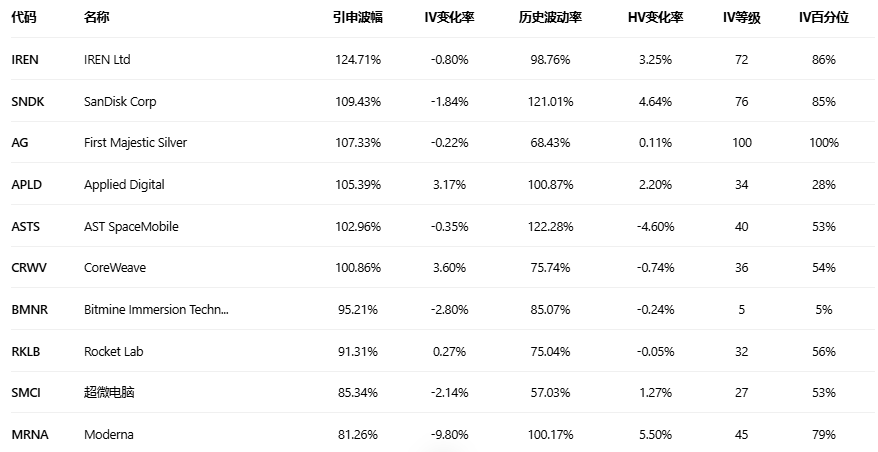Viewport: 878px width, 452px height.
Task: Open the SNDK ticker symbol
Action: tap(28, 101)
